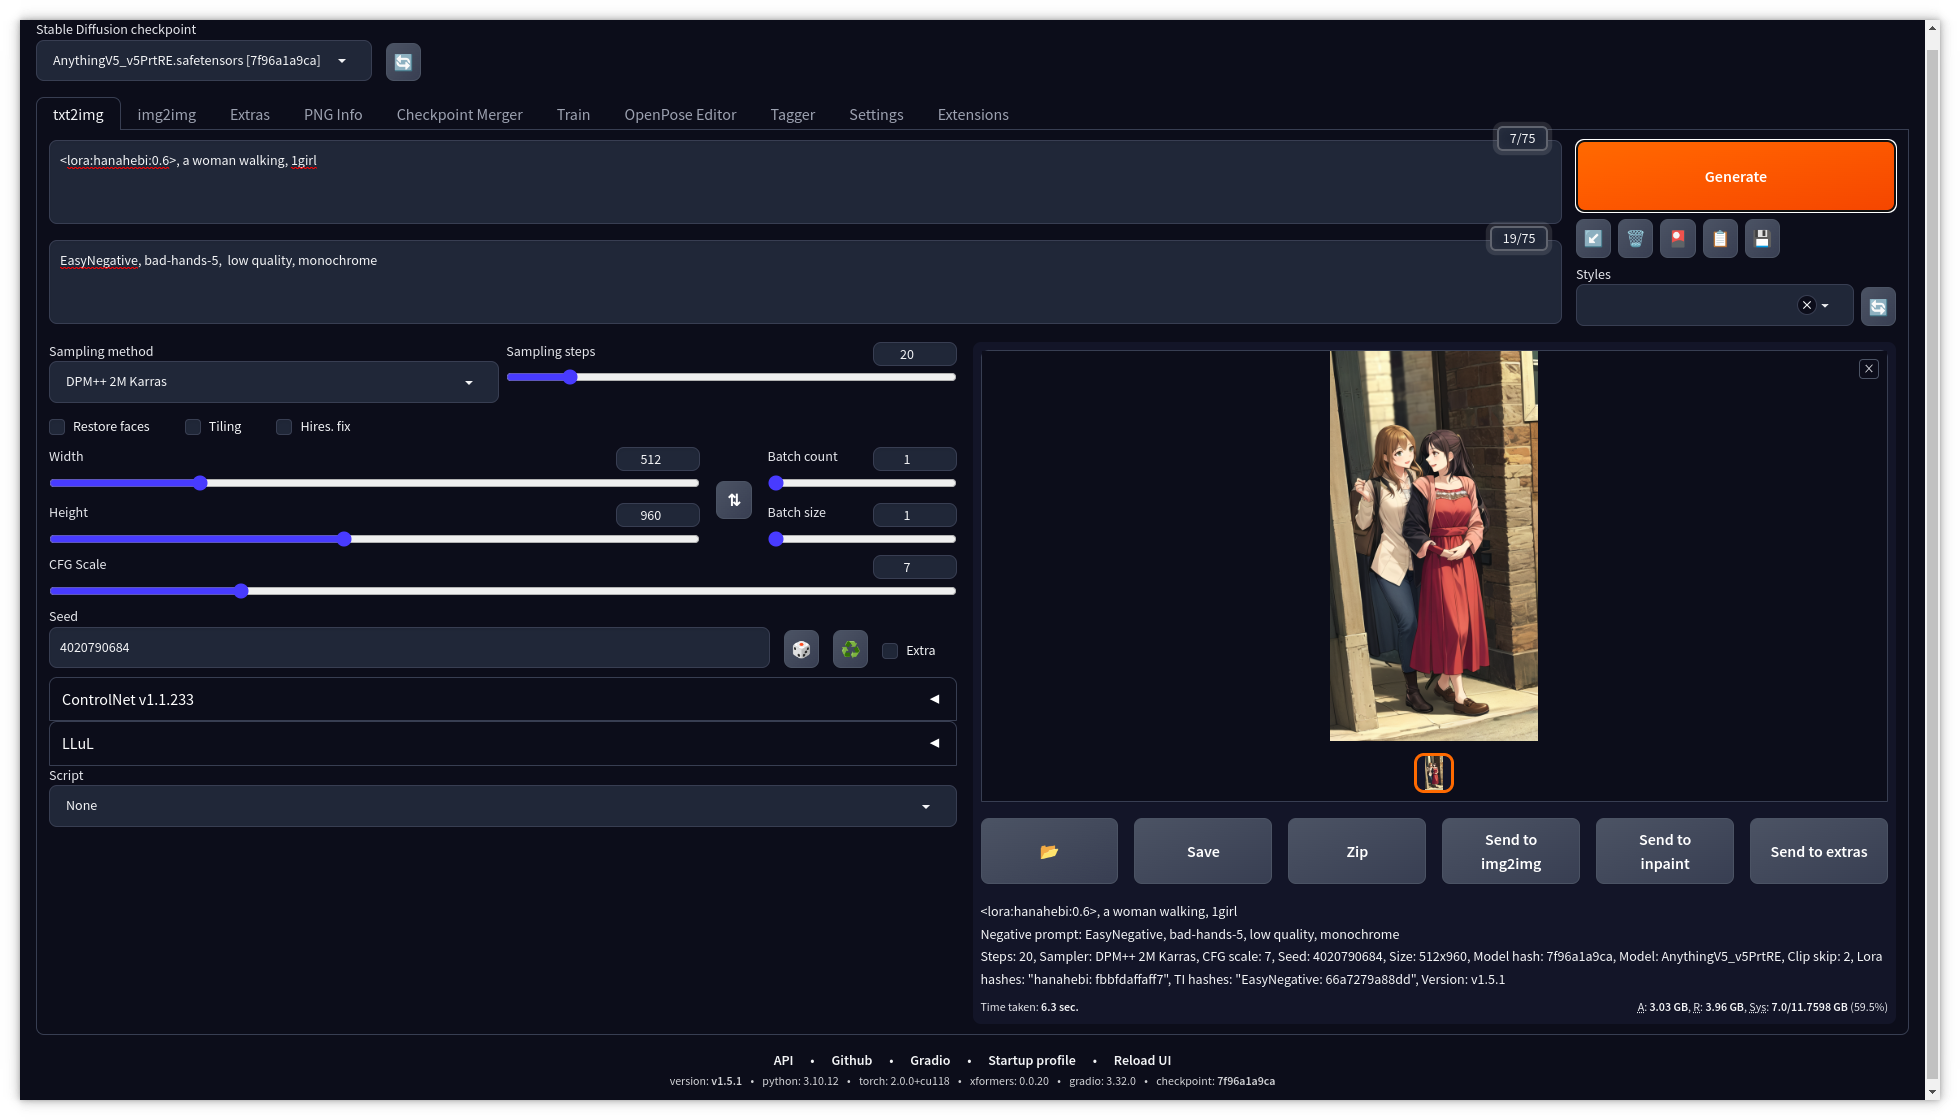
Task: Save style using the floppy disk icon
Action: tap(1762, 239)
